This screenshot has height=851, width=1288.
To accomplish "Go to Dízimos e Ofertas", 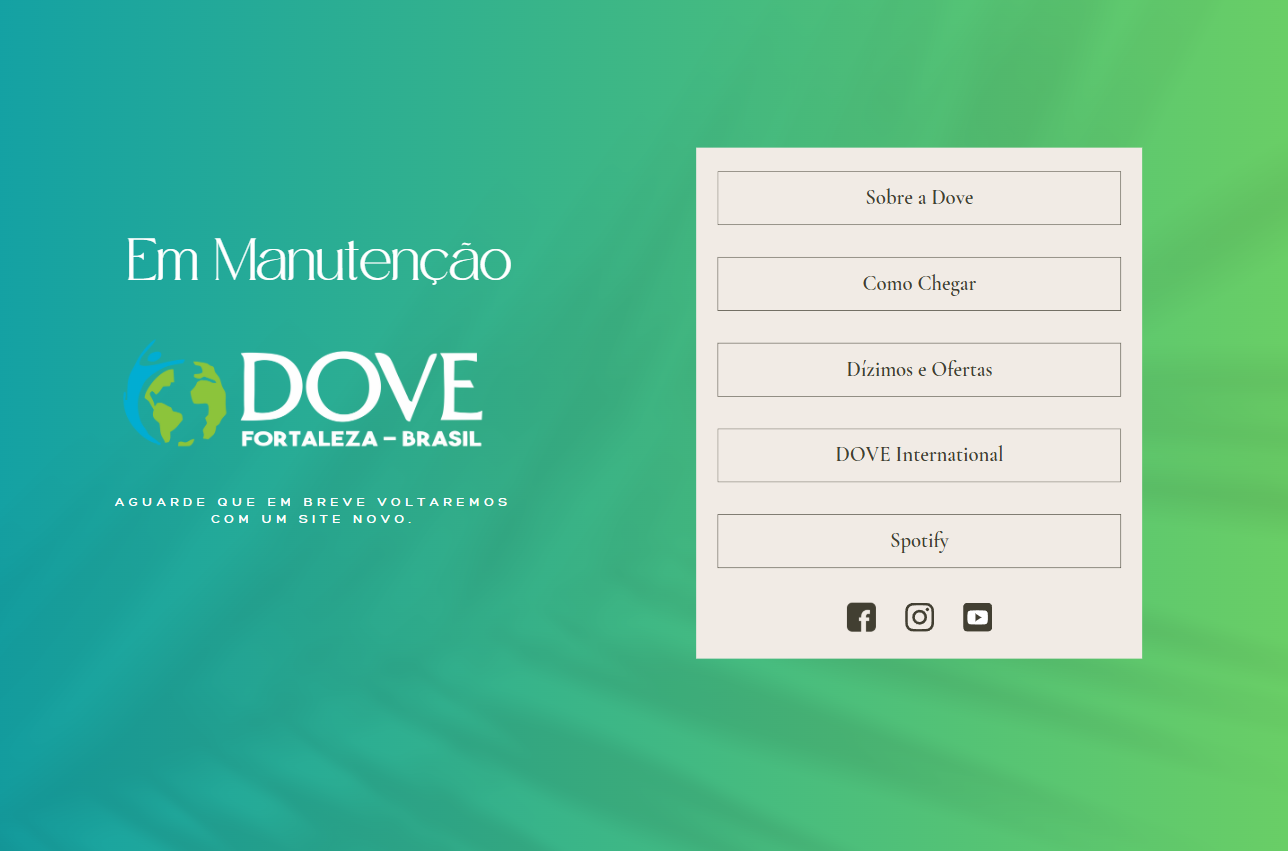I will pos(919,370).
